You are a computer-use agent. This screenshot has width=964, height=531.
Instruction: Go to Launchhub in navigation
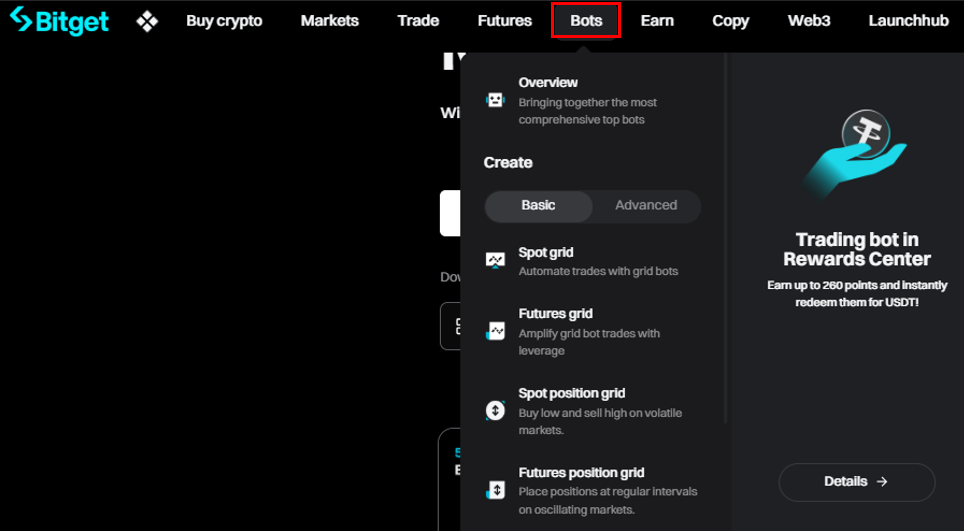tap(908, 20)
